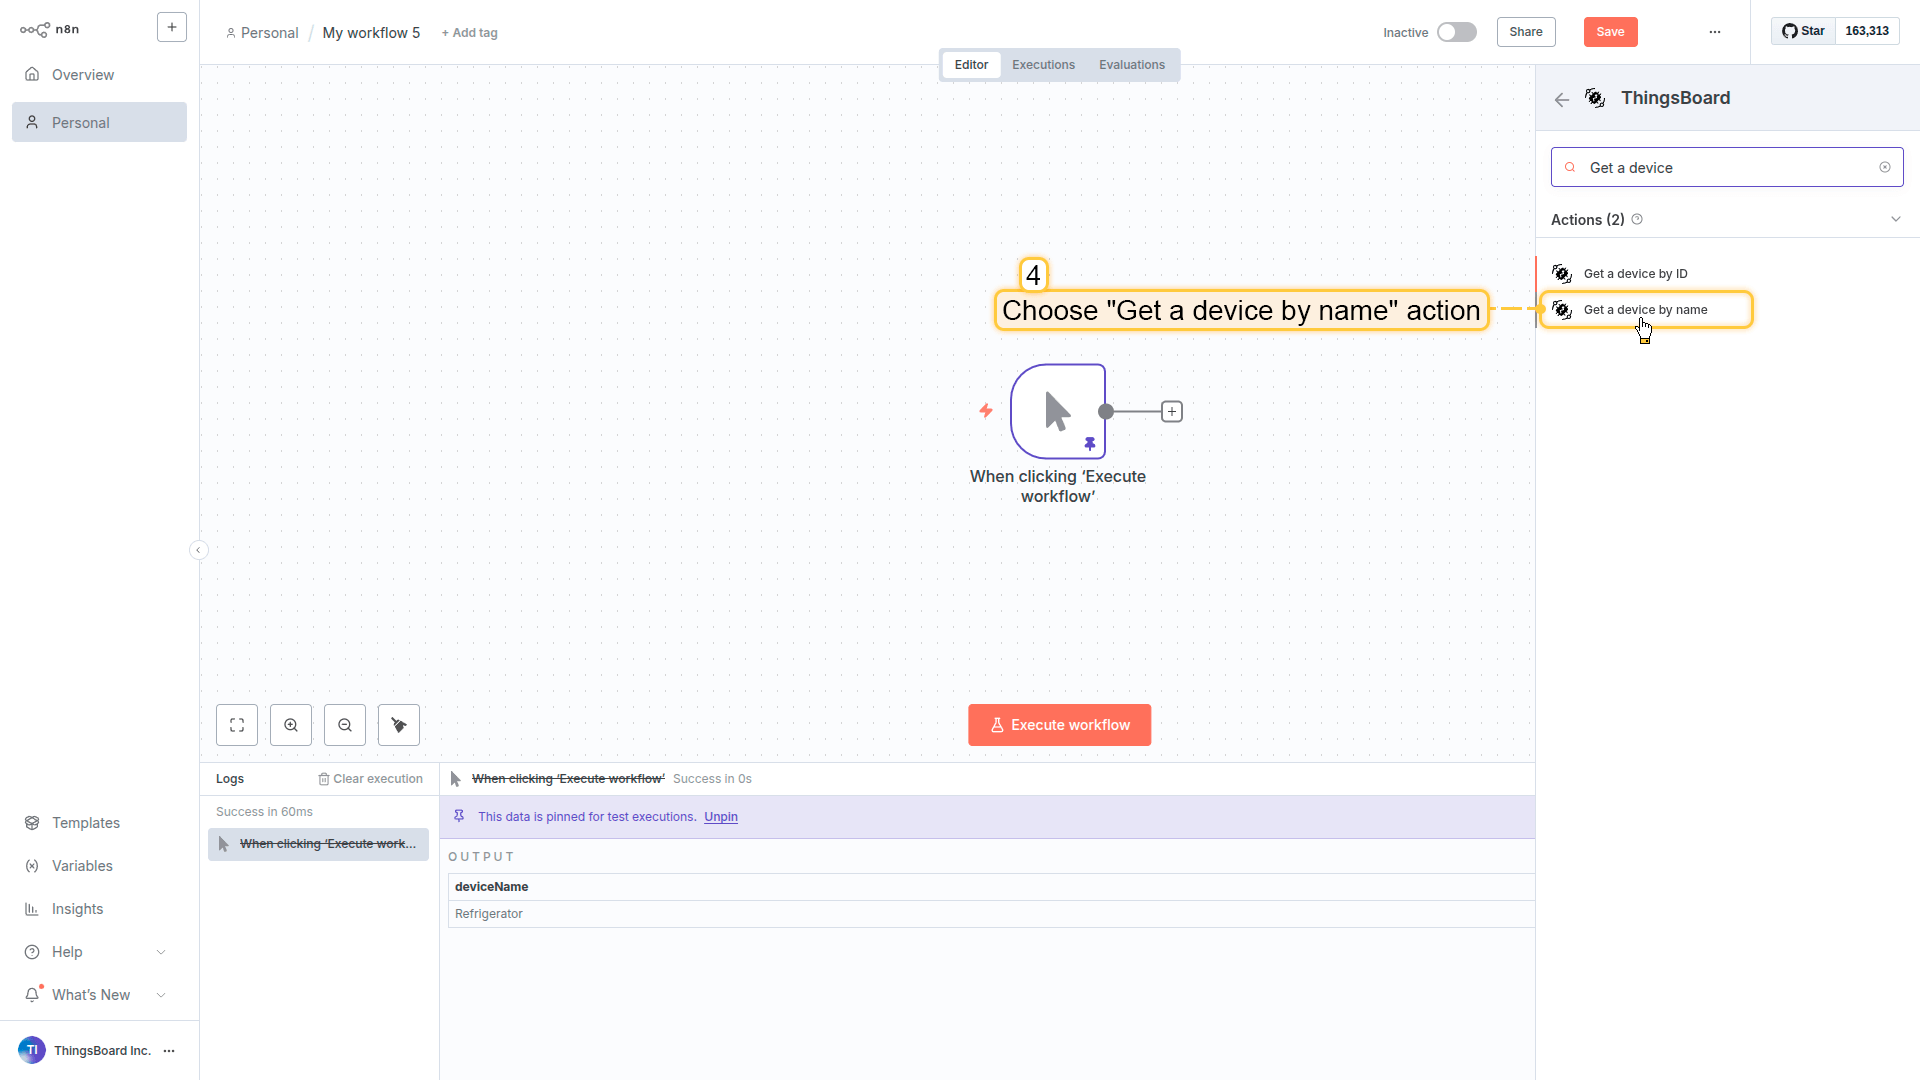Viewport: 1920px width, 1080px height.
Task: Click the zoom out magnifier icon
Action: point(345,725)
